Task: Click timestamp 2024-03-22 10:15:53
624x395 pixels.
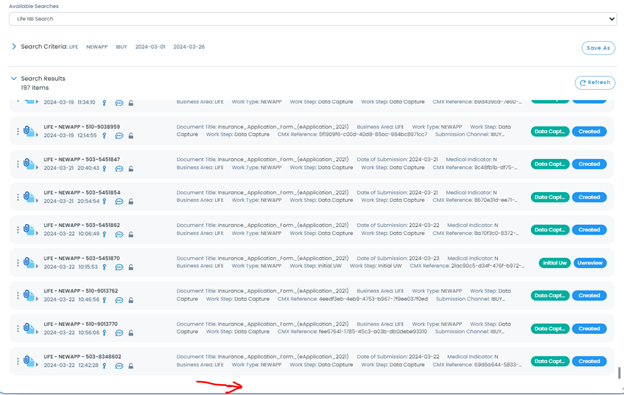Action: coord(70,267)
